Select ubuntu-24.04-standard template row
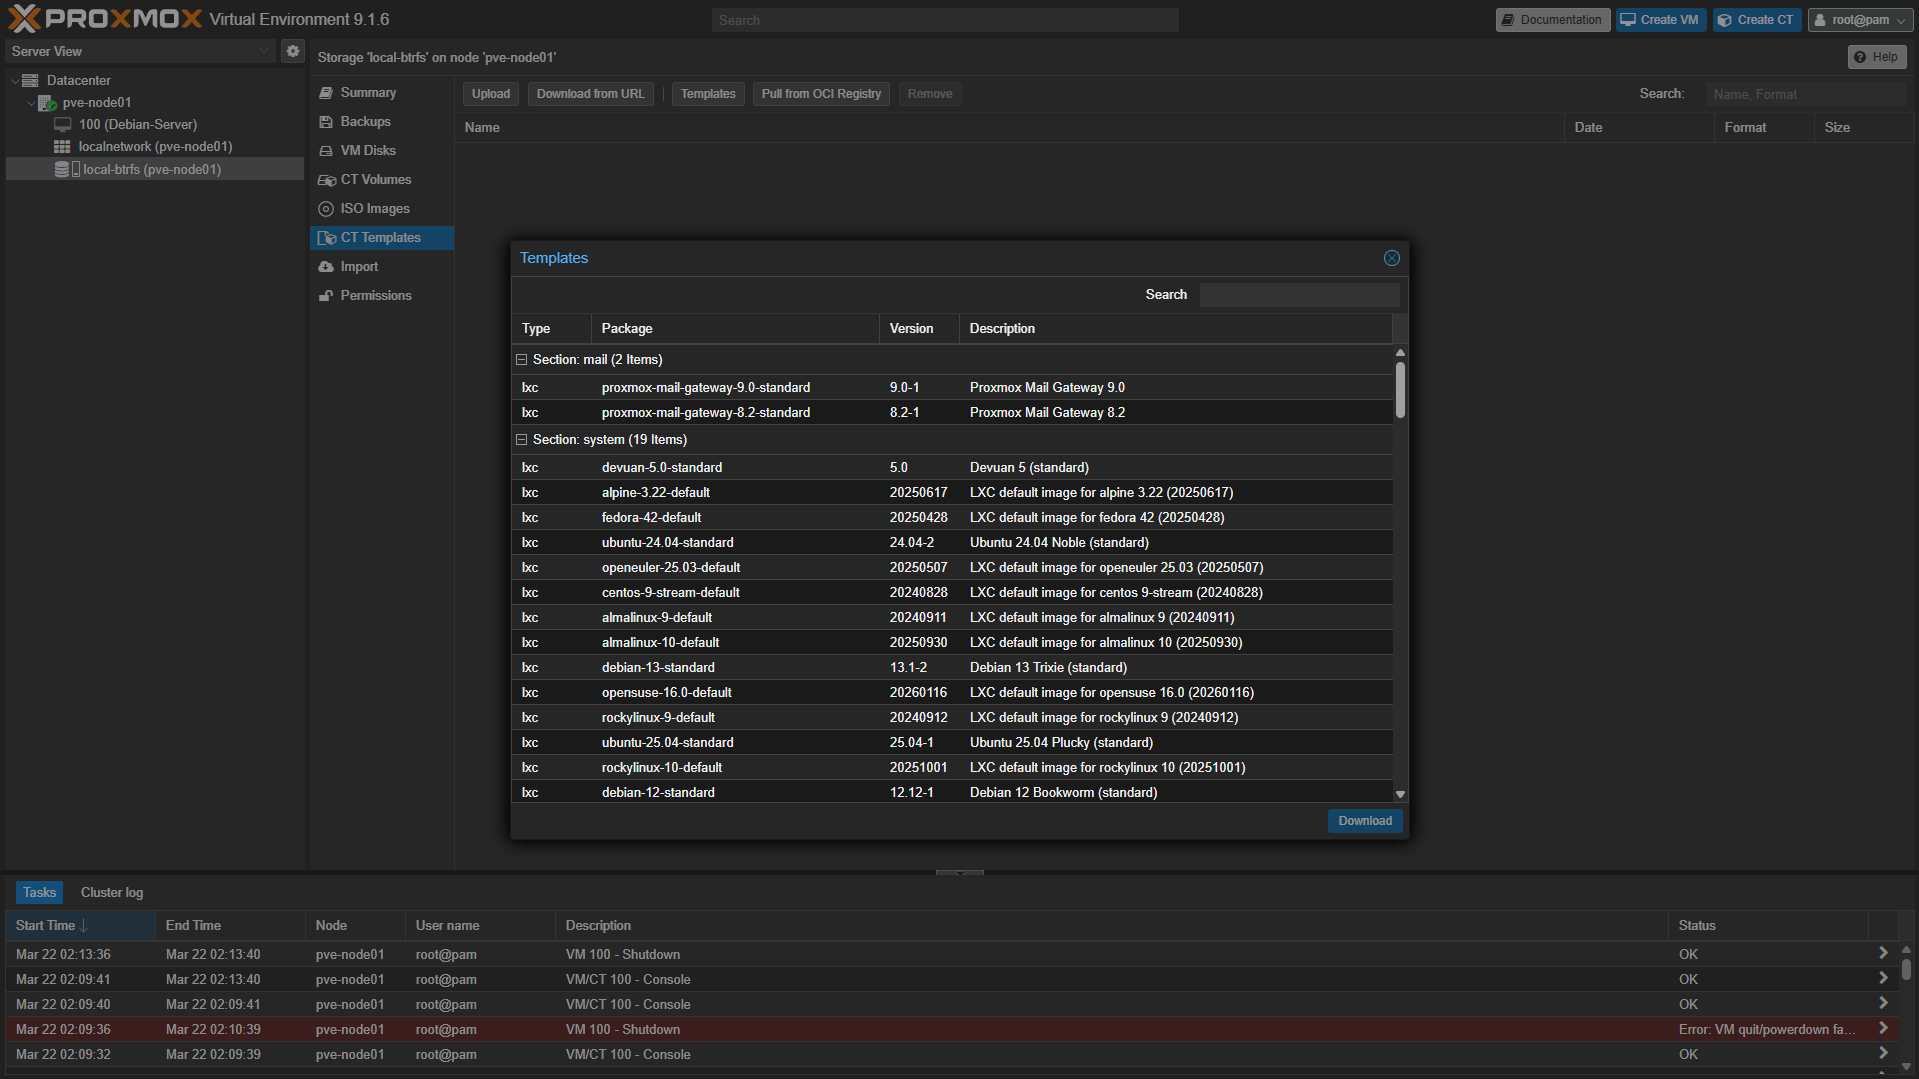The height and width of the screenshot is (1079, 1919). click(x=952, y=542)
